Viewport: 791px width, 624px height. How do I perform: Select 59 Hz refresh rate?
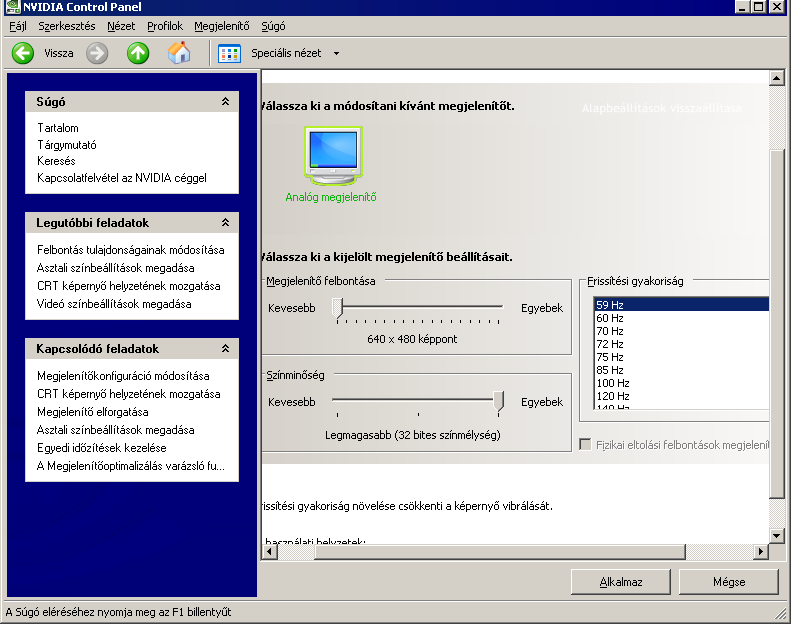[681, 305]
